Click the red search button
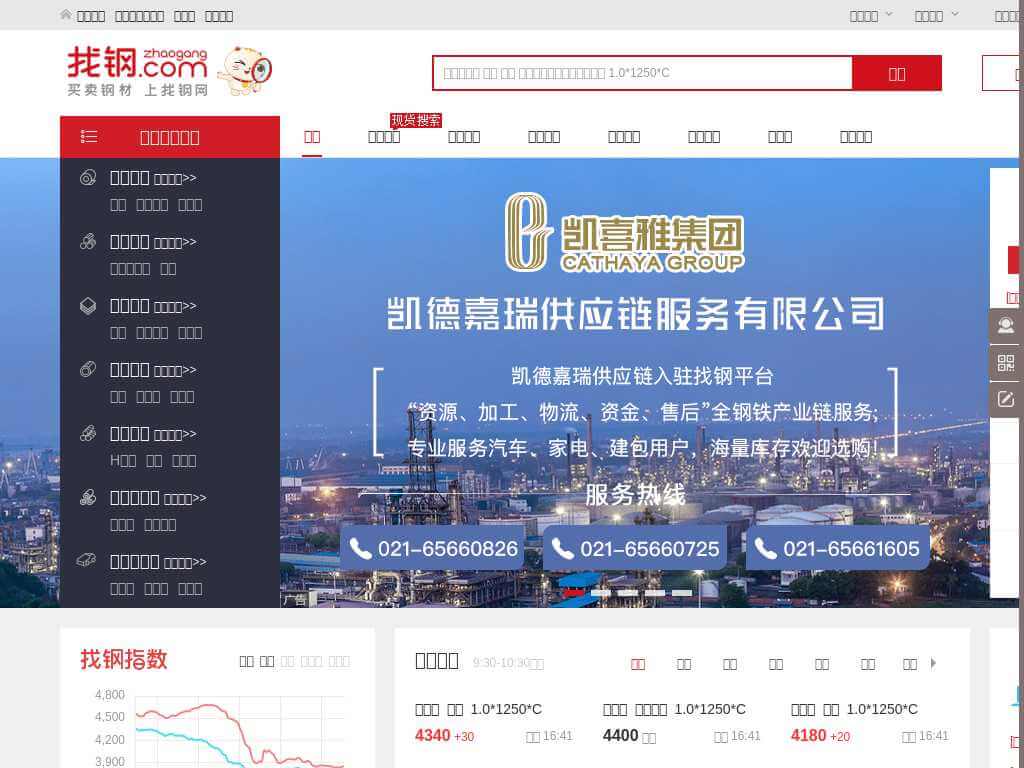 897,73
